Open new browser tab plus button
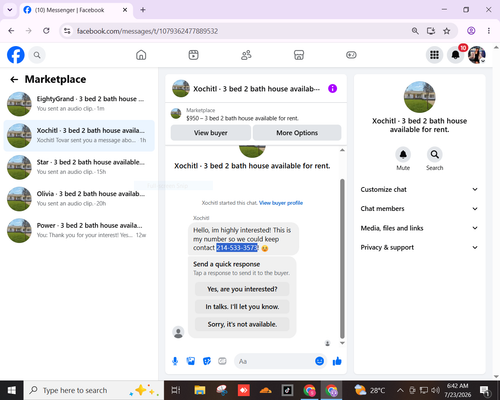This screenshot has width=500, height=400. (x=143, y=10)
